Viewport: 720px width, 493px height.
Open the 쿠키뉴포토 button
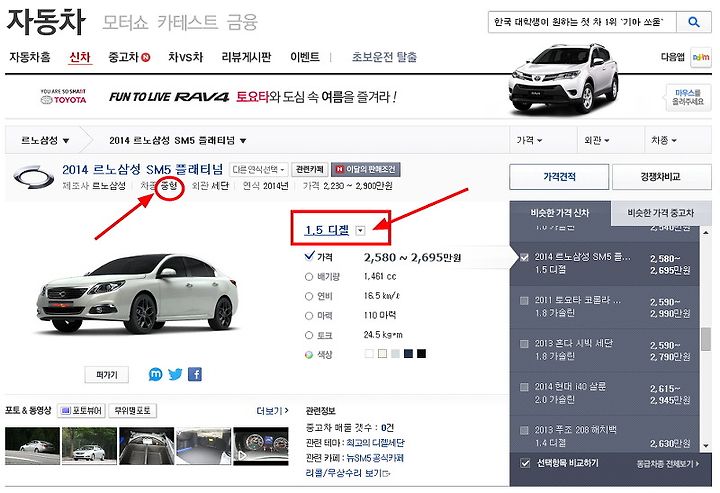tap(132, 410)
